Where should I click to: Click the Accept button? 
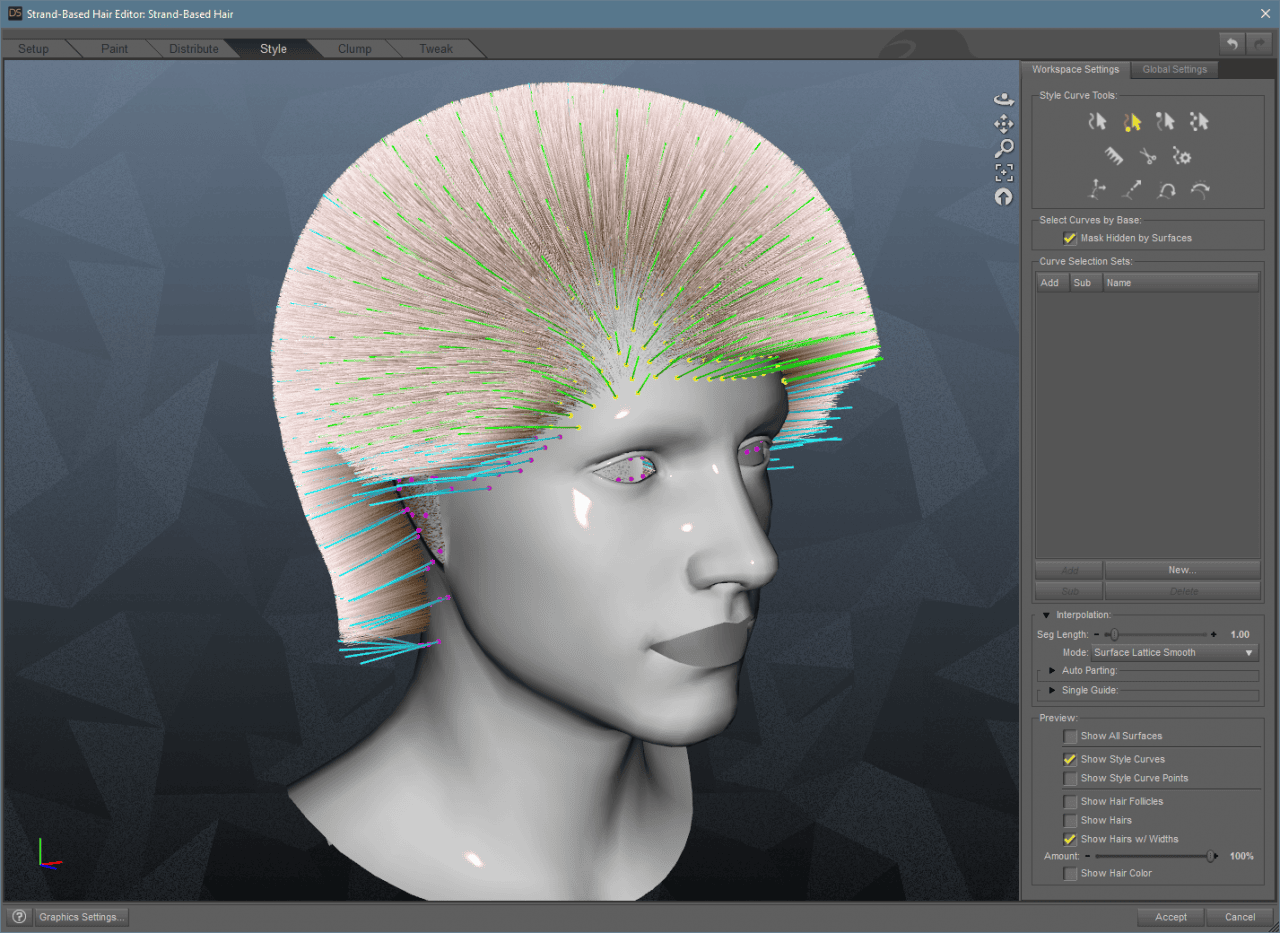point(1170,917)
